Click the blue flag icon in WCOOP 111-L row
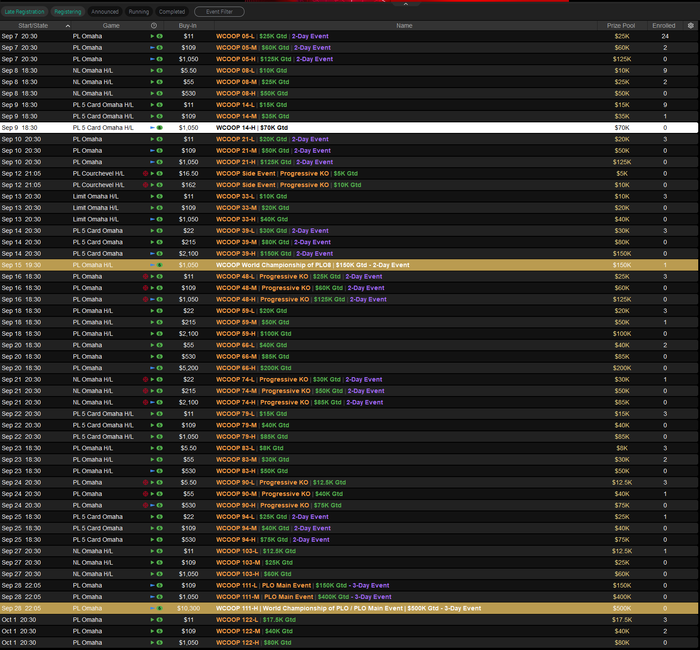The image size is (700, 650). tap(152, 586)
